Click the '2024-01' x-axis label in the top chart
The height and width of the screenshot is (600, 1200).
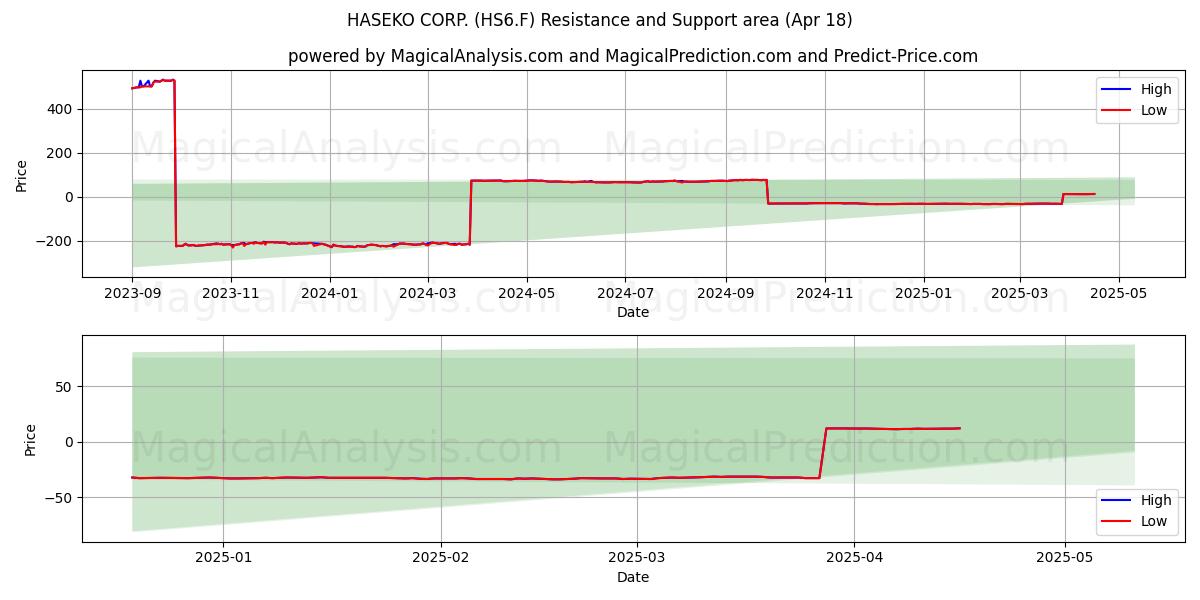(329, 294)
